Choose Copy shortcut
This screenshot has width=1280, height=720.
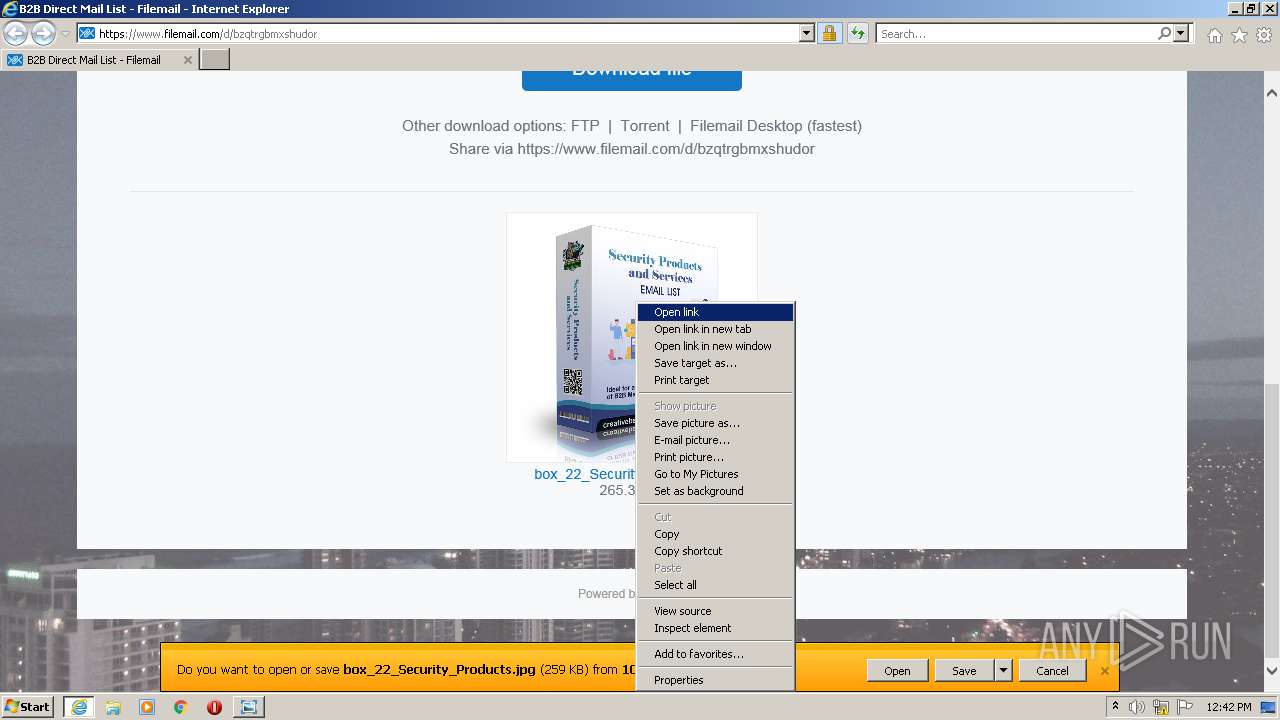coord(716,551)
